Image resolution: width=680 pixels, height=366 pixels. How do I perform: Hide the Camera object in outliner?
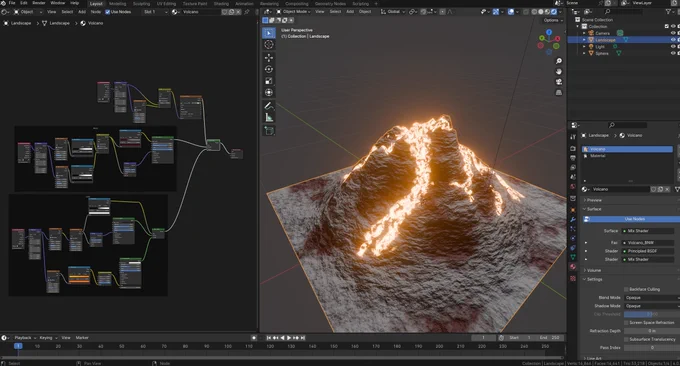[x=673, y=33]
